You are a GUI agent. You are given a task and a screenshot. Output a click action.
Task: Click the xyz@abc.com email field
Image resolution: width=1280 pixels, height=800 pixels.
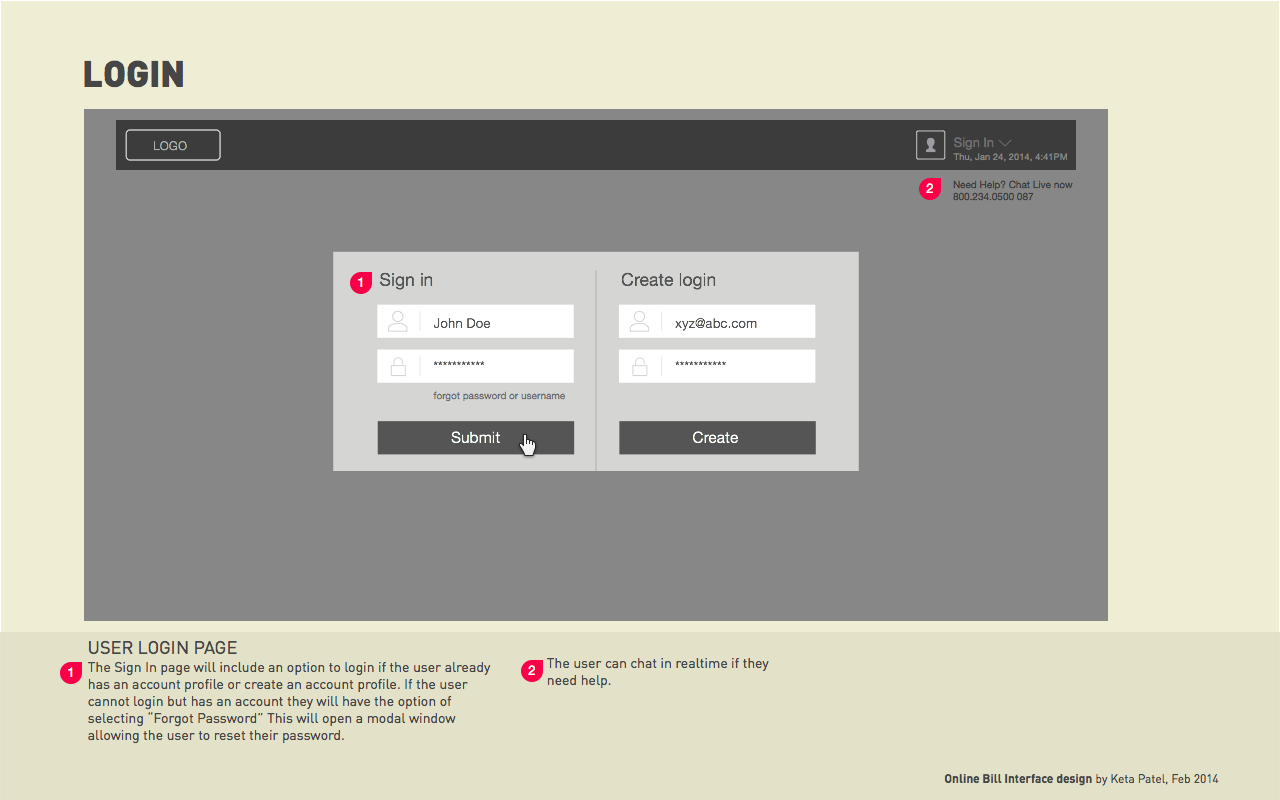pos(717,322)
